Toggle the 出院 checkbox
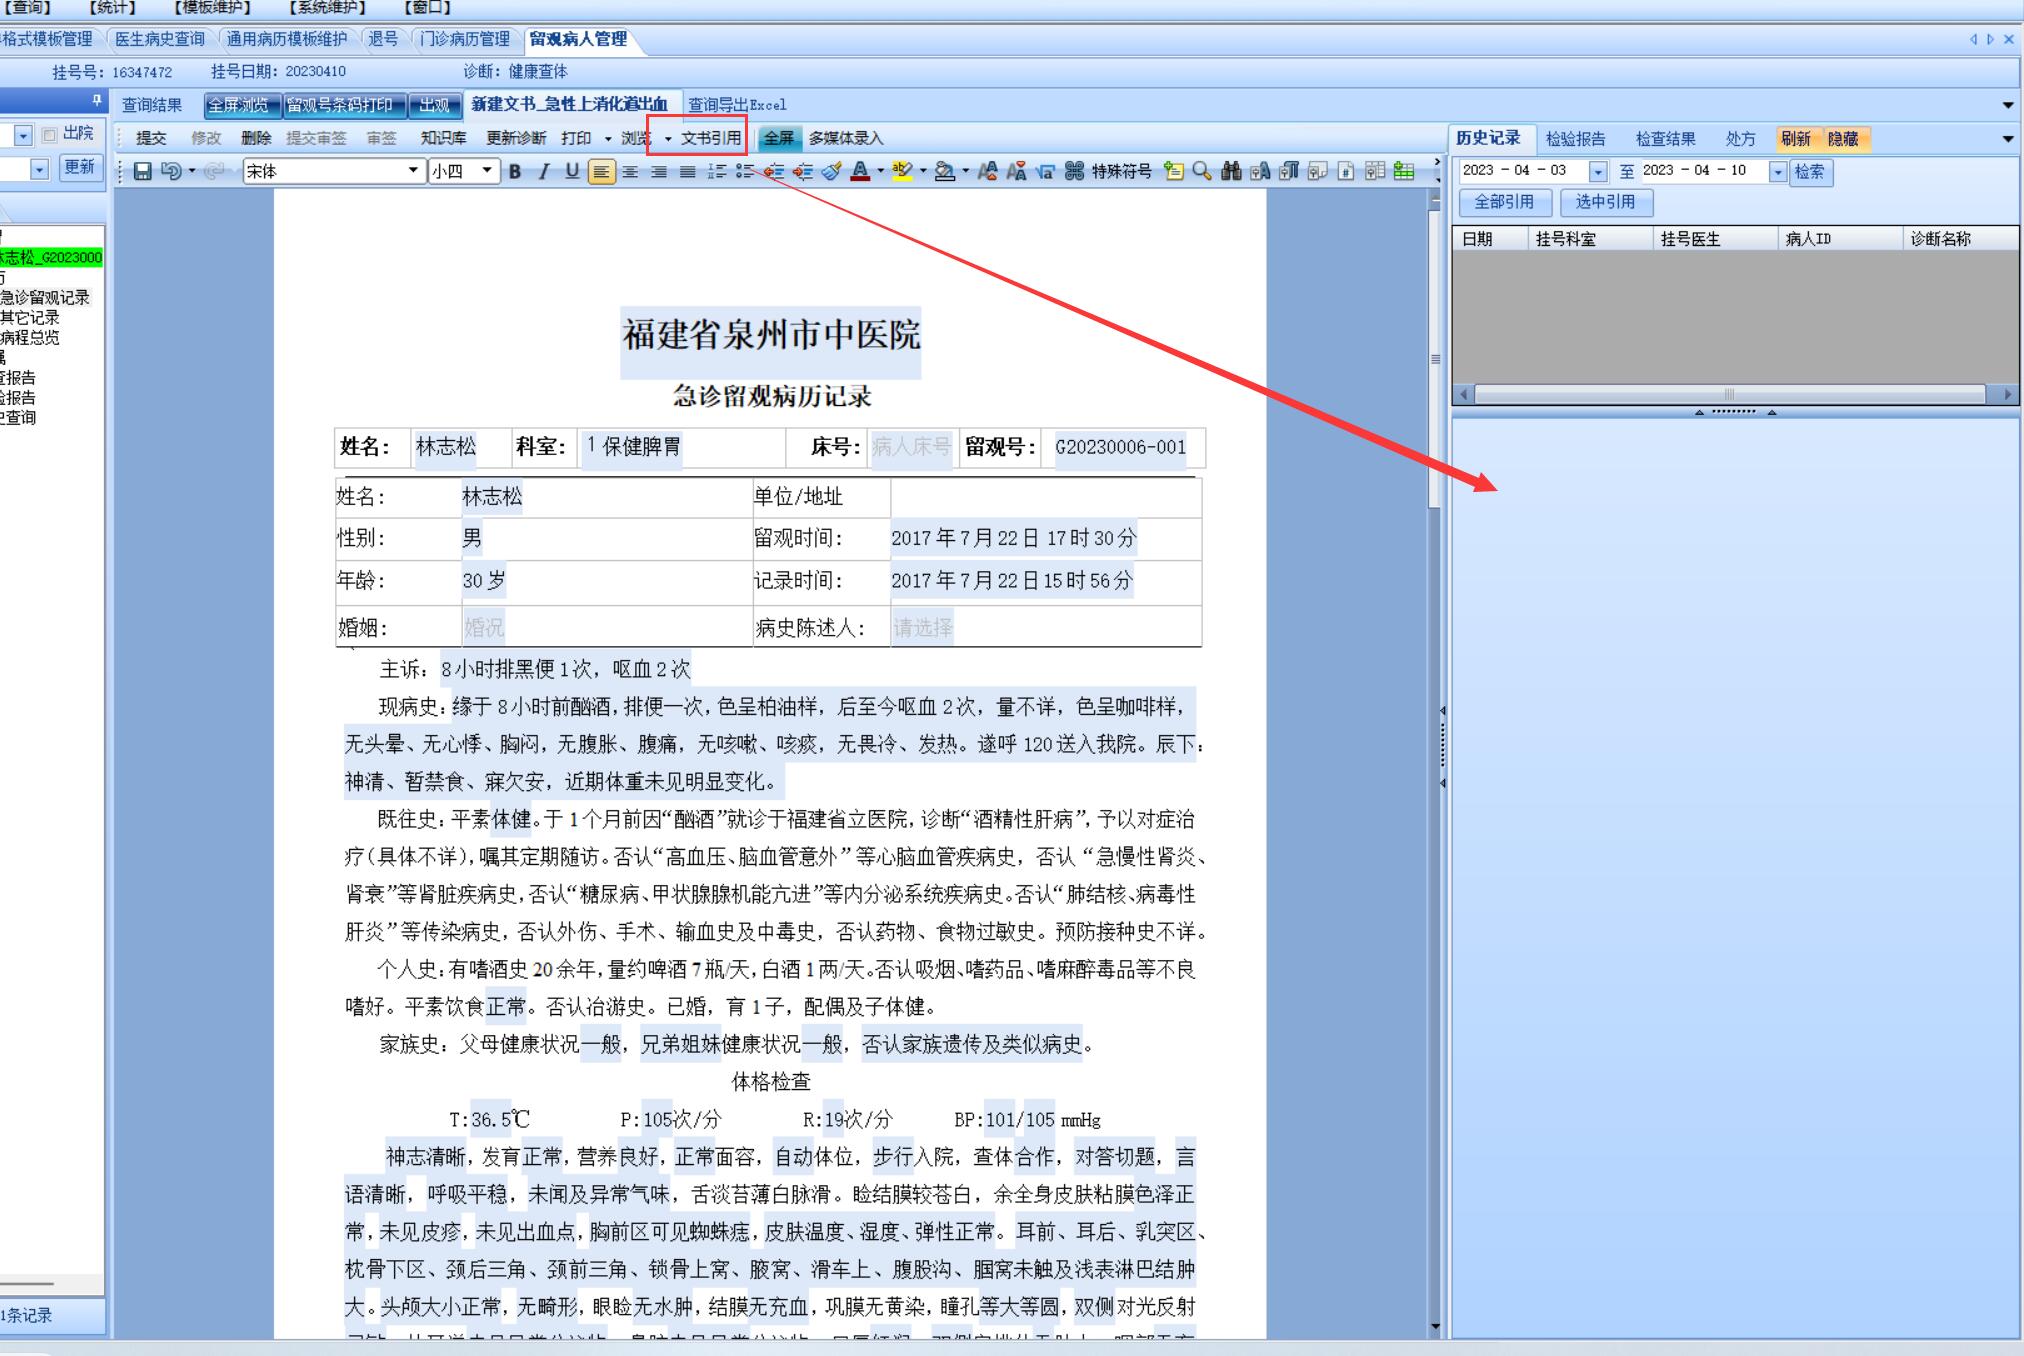 (x=50, y=134)
